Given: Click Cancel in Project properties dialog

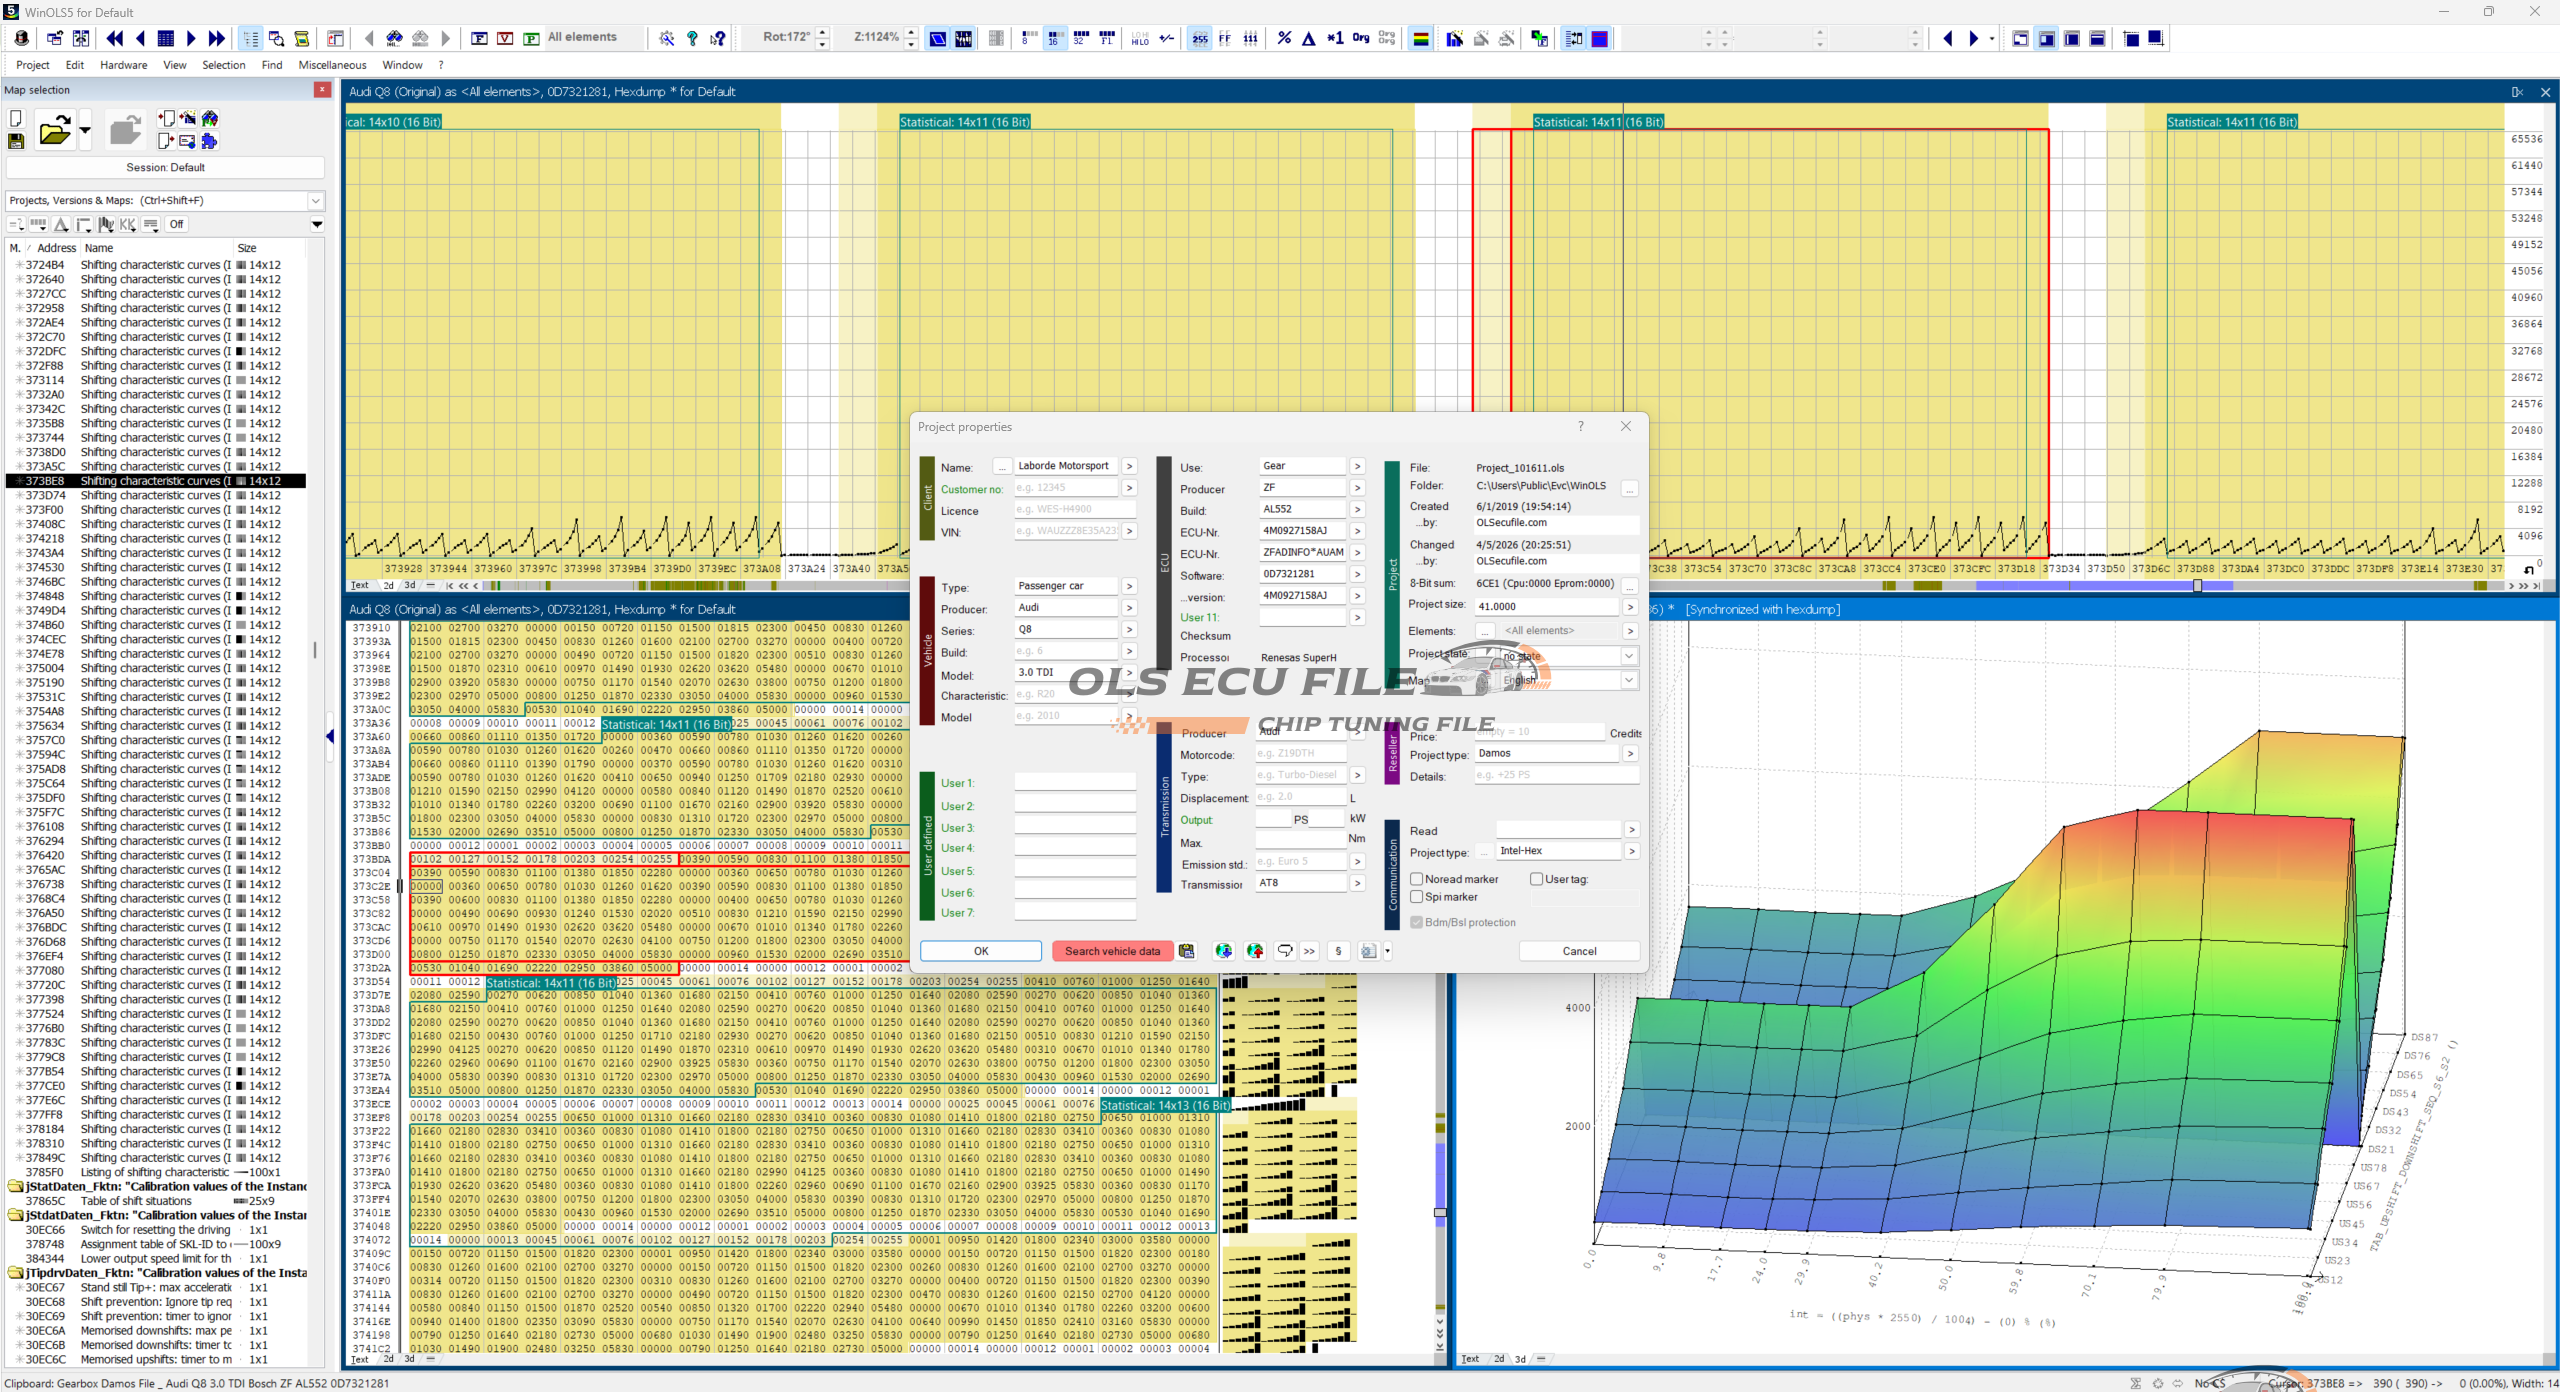Looking at the screenshot, I should click(x=1579, y=951).
